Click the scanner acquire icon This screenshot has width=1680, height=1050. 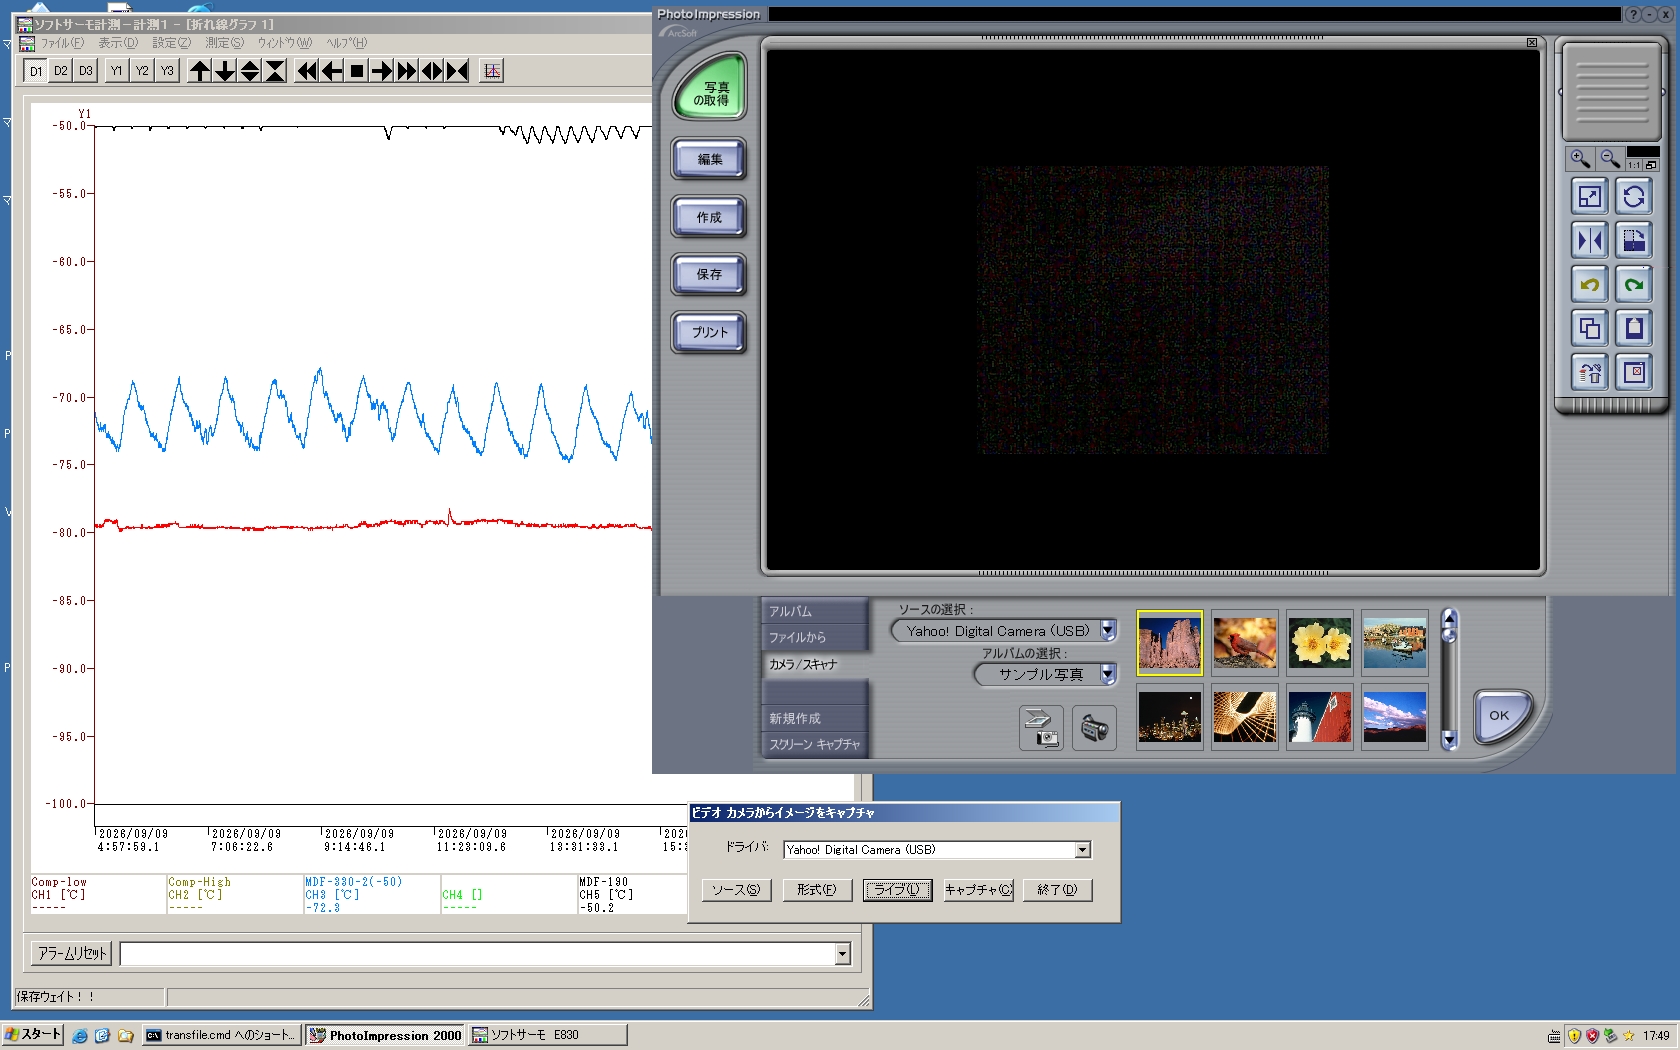[x=1041, y=727]
